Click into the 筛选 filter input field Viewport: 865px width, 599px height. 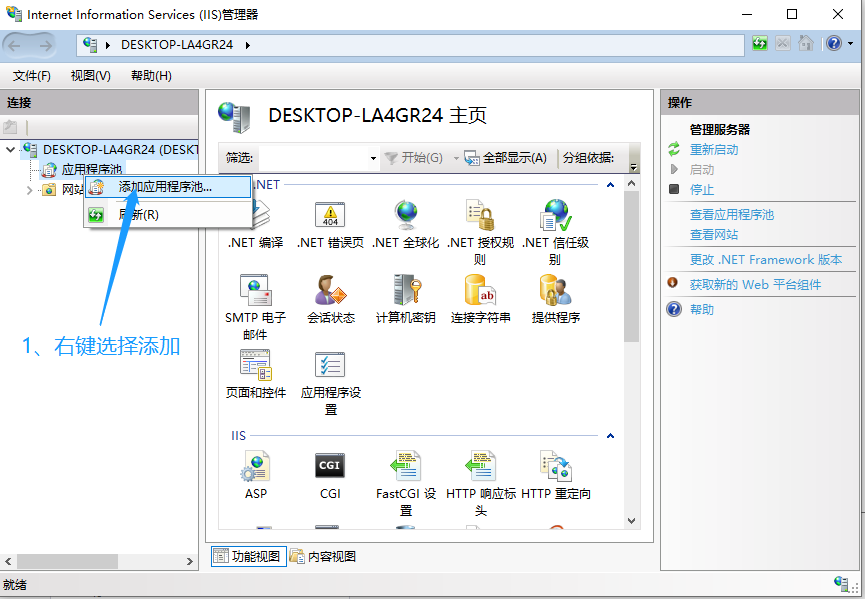click(x=313, y=158)
